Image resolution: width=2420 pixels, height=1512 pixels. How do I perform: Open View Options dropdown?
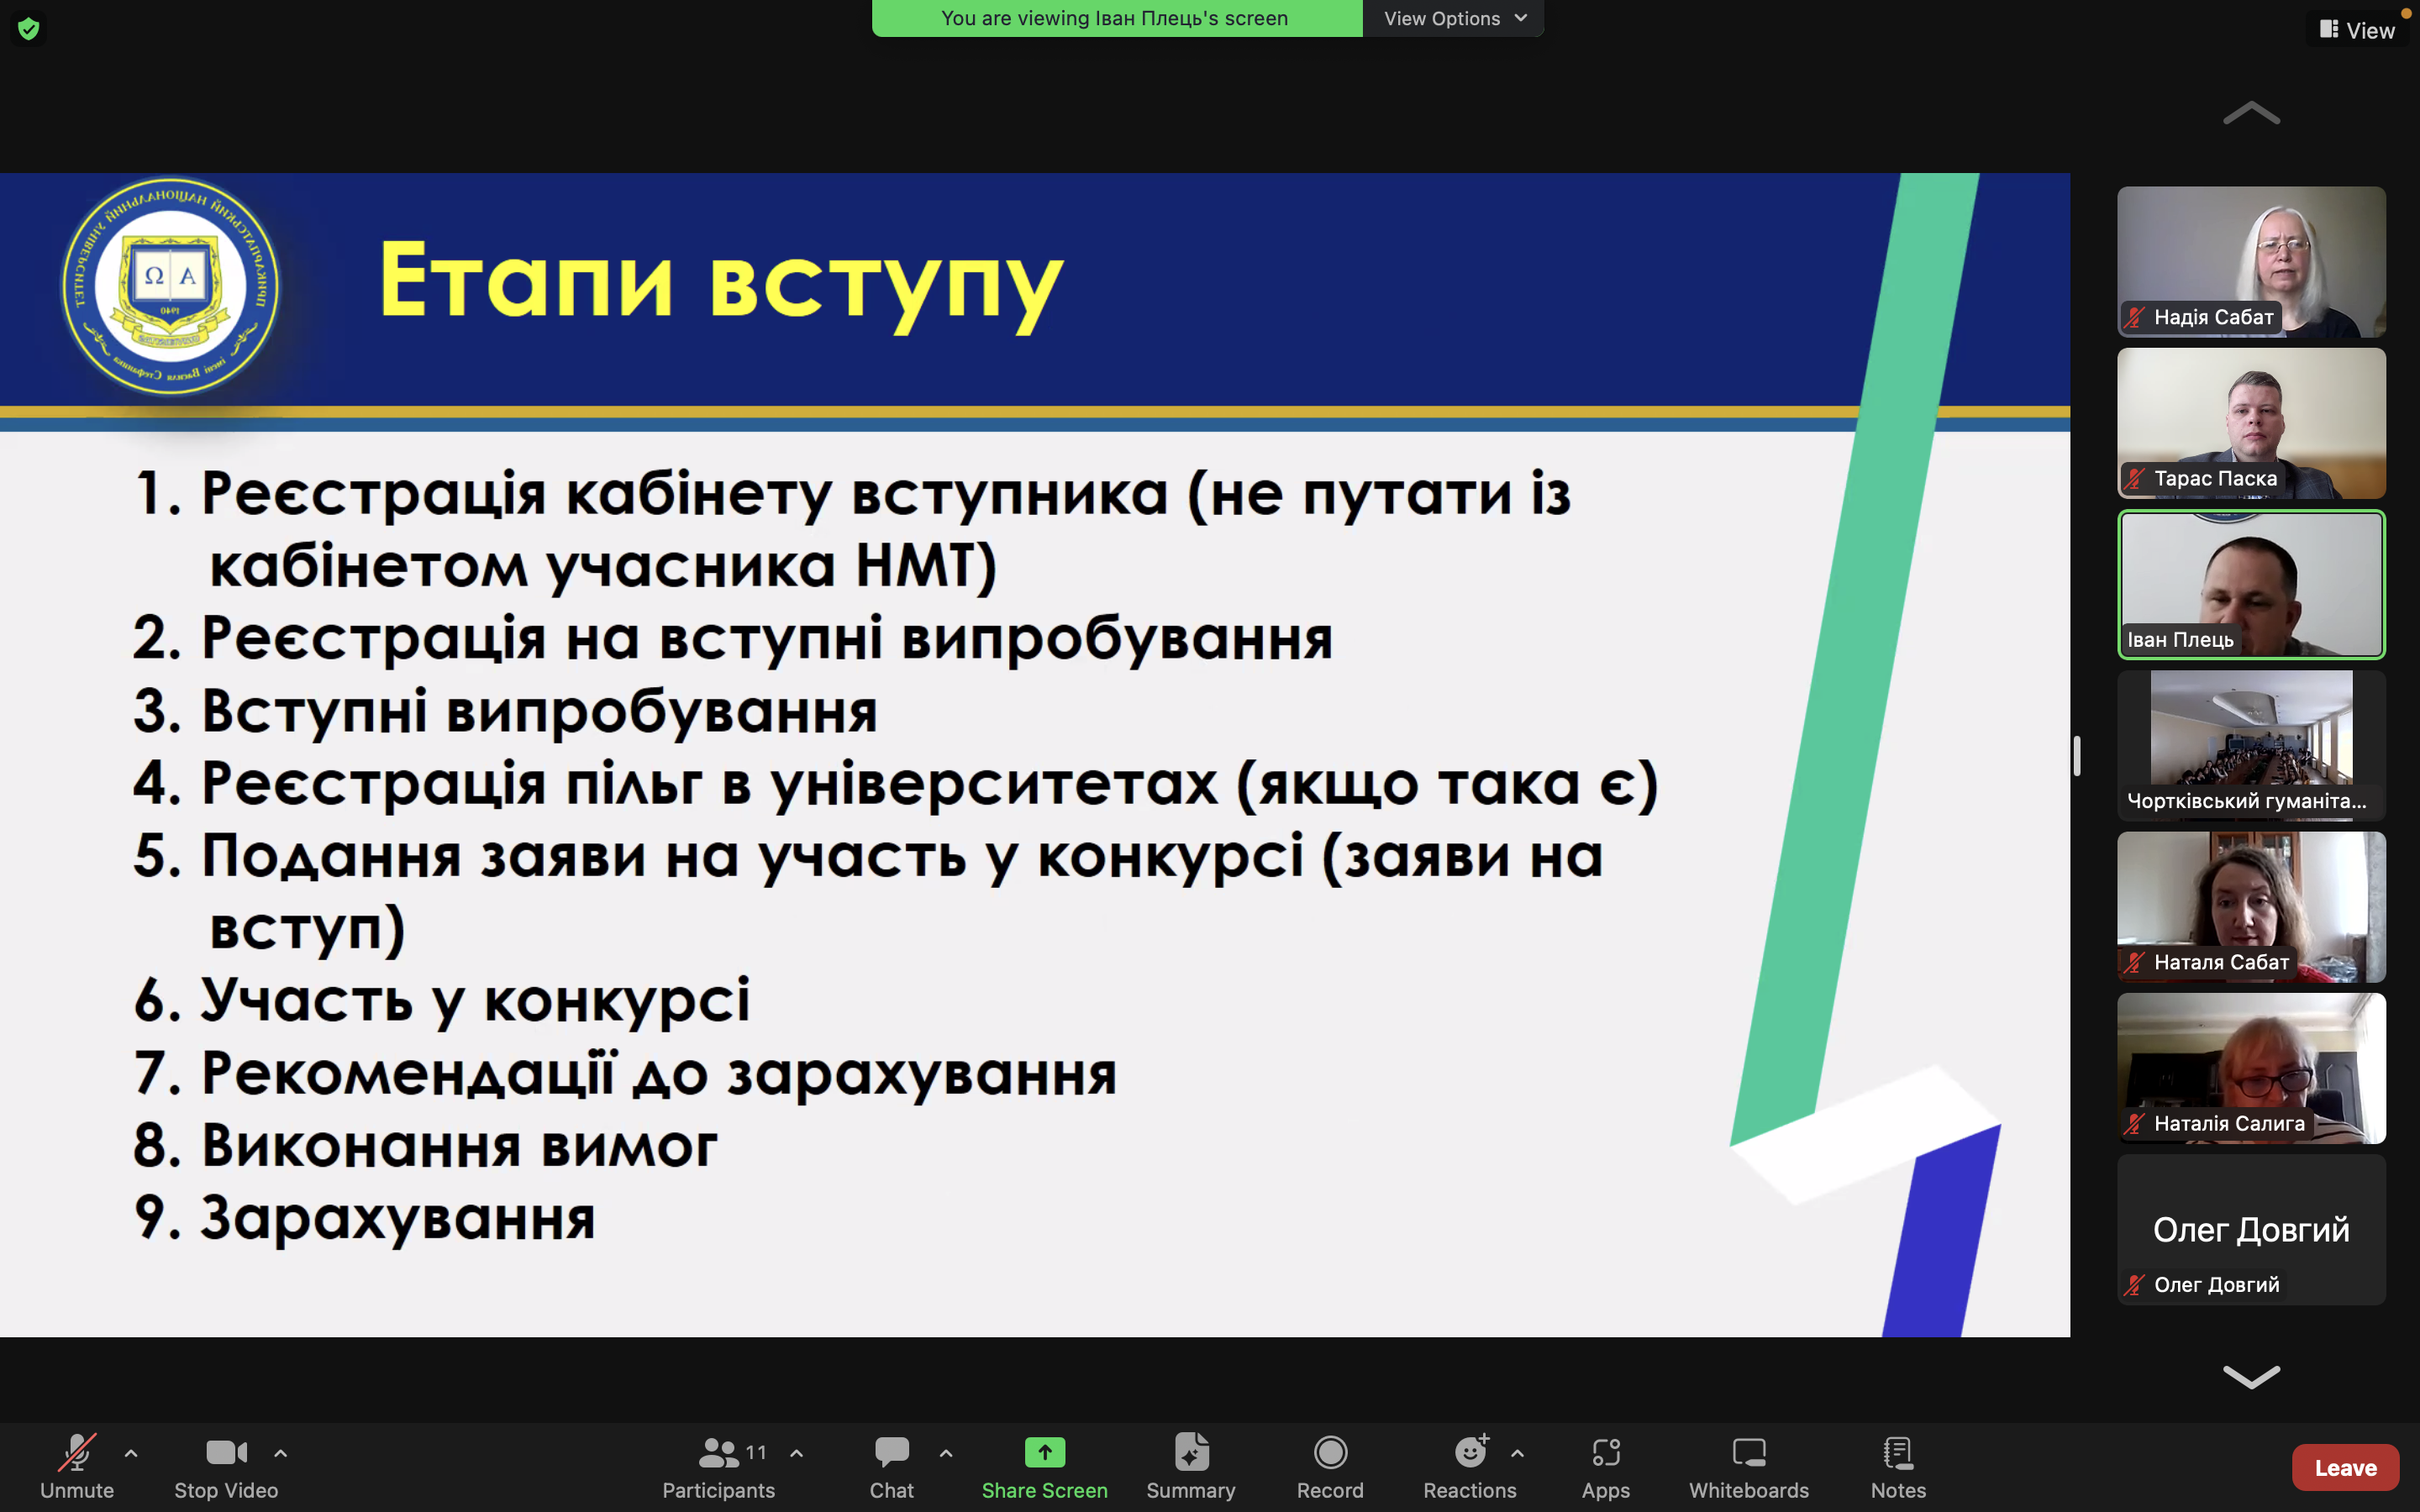1452,17
